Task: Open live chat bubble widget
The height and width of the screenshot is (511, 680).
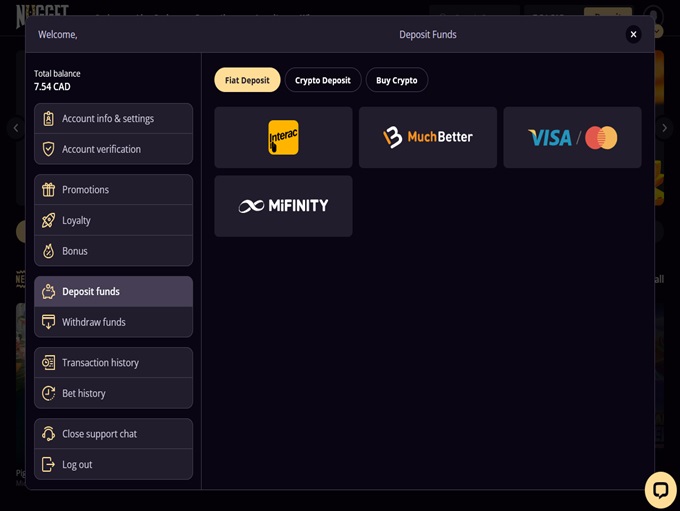Action: coord(660,489)
